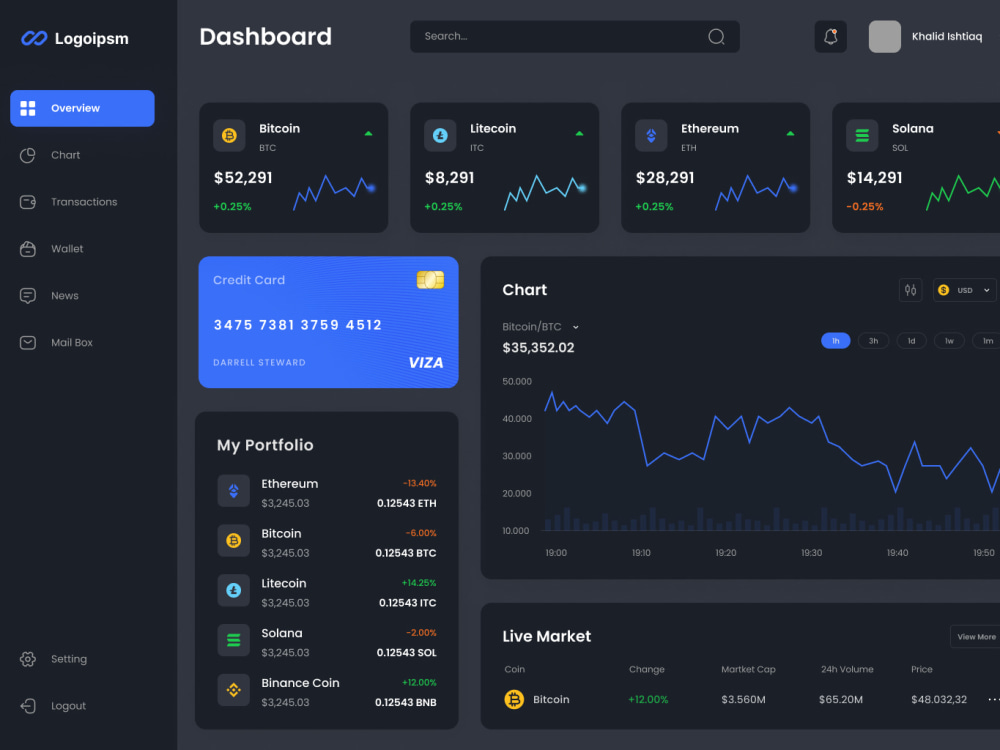Click the Logout link

(x=68, y=706)
